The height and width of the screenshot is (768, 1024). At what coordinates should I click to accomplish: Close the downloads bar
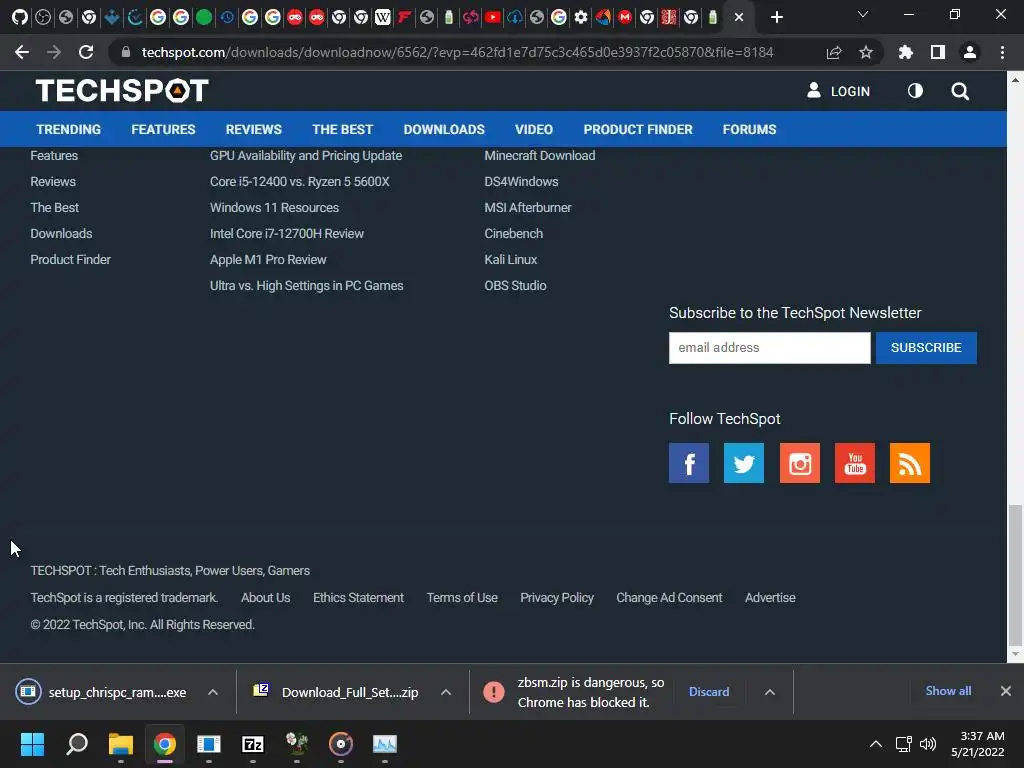click(x=1006, y=690)
